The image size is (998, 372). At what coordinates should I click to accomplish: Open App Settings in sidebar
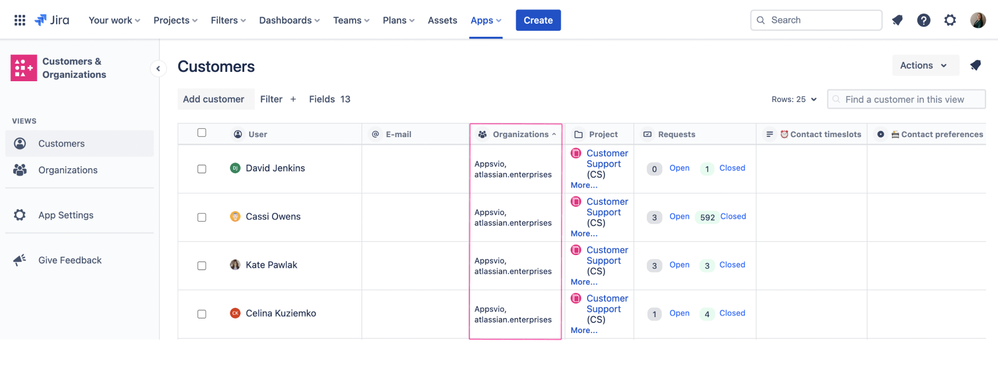(x=80, y=215)
